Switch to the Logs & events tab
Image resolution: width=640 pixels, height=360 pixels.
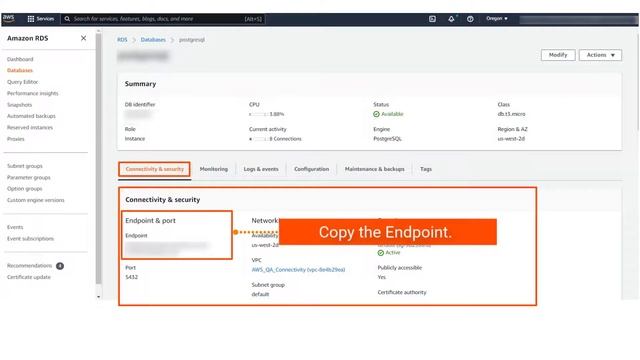point(261,169)
